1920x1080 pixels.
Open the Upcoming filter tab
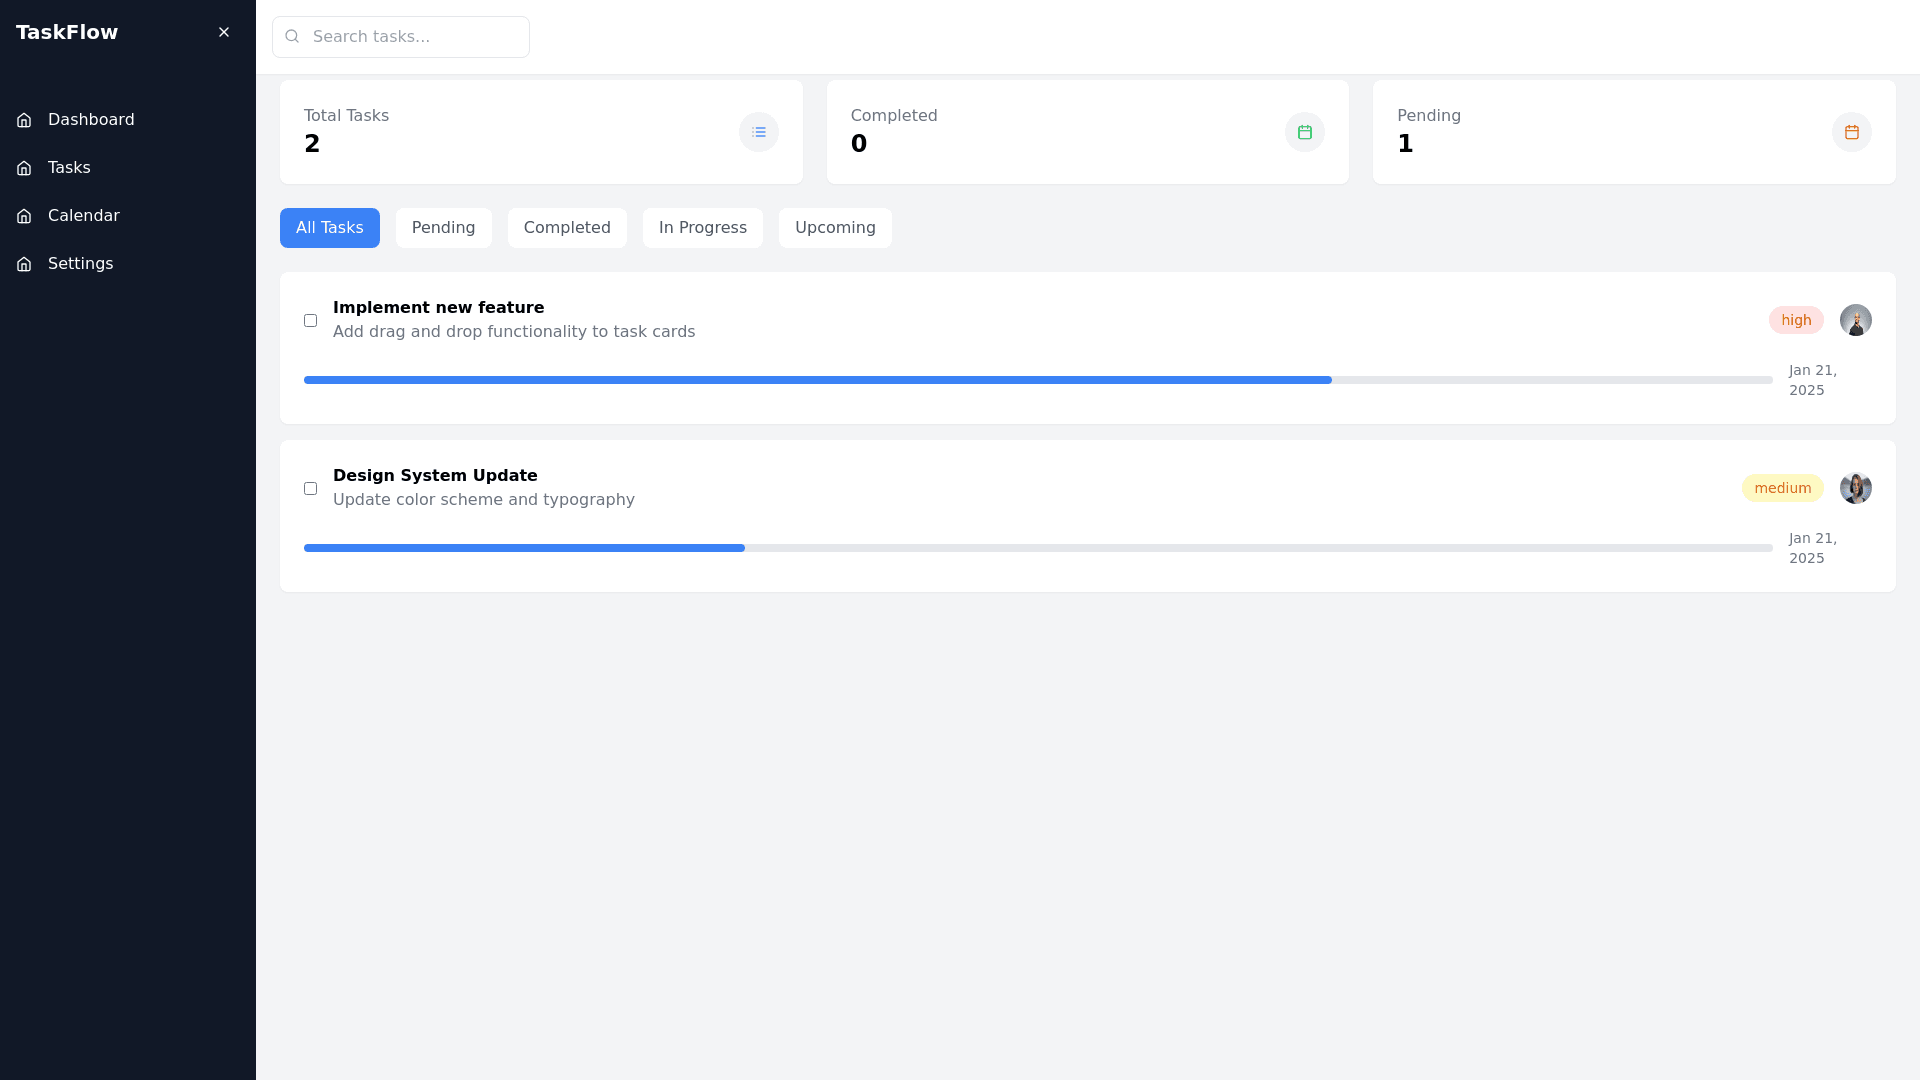click(835, 228)
